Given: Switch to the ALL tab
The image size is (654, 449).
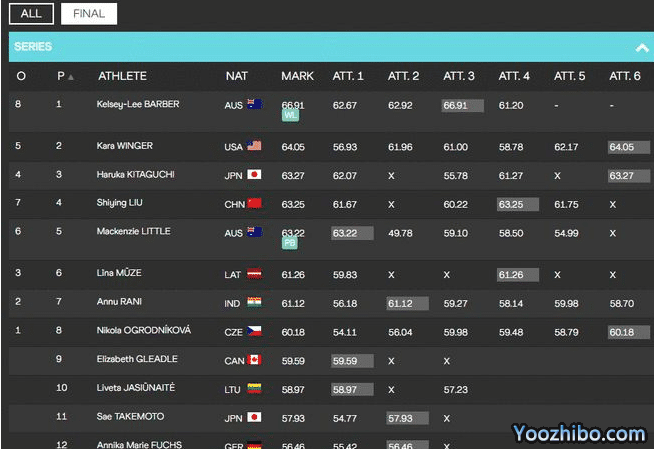Looking at the screenshot, I should pyautogui.click(x=30, y=14).
